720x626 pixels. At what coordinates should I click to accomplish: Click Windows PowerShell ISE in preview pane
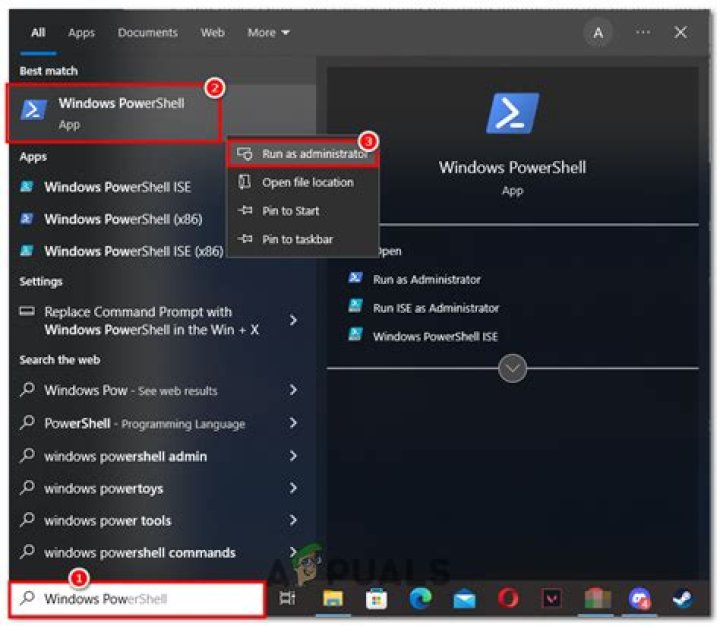(x=435, y=336)
